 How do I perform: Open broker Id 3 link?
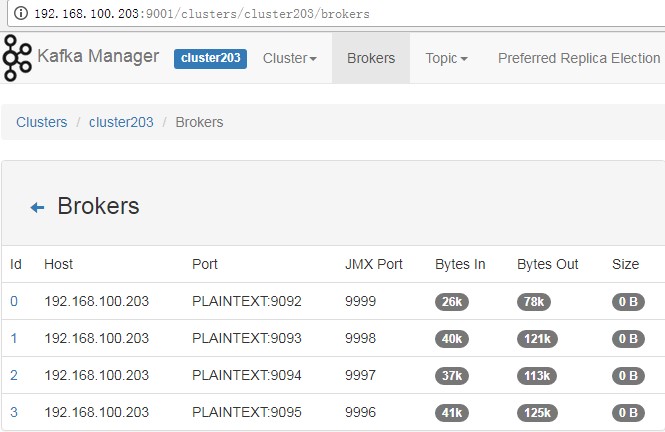pos(14,412)
